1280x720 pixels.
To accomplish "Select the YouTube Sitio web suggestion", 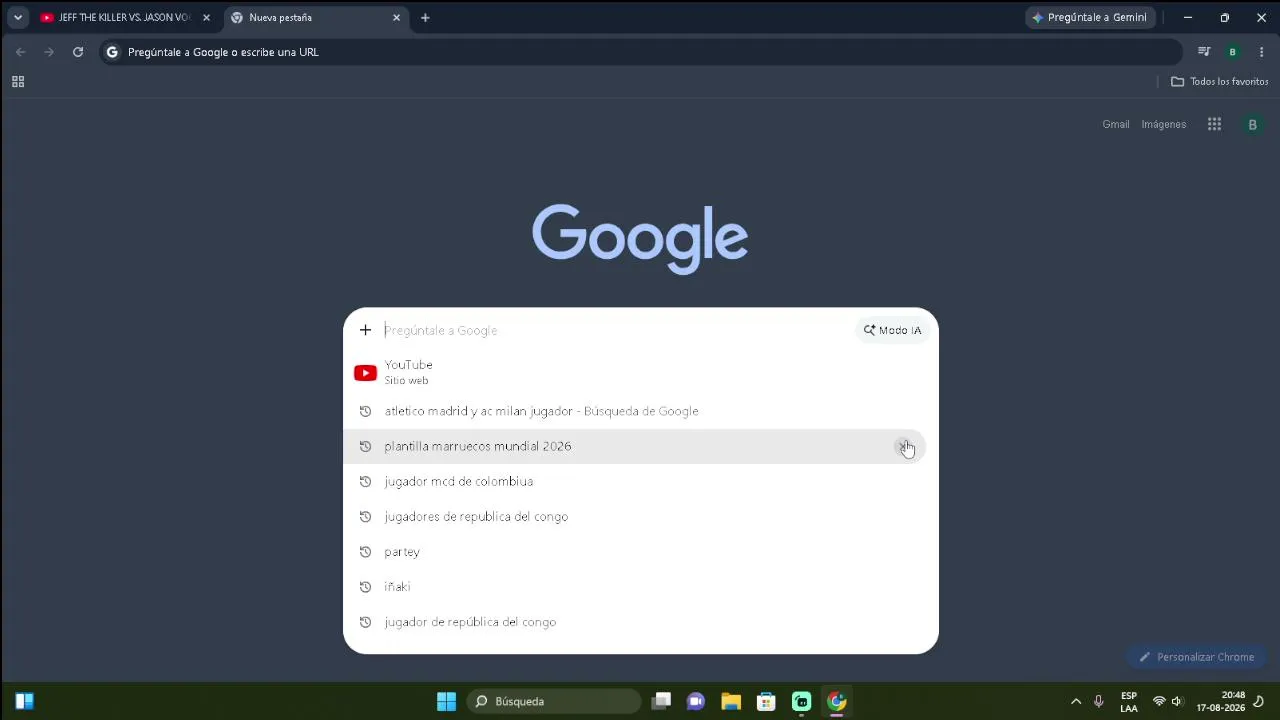I will tap(641, 372).
